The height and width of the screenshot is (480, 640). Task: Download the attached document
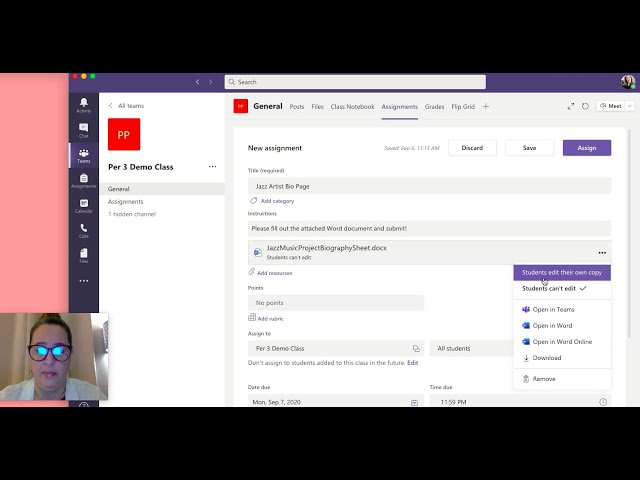562,358
